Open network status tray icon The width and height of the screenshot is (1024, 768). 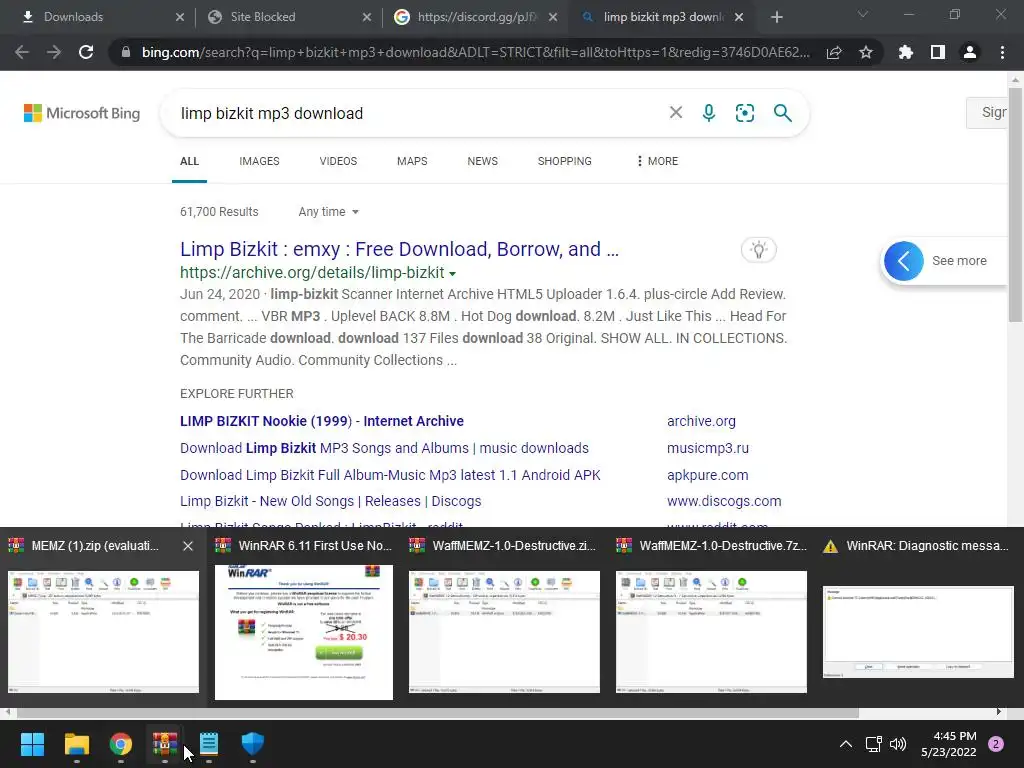tap(873, 744)
